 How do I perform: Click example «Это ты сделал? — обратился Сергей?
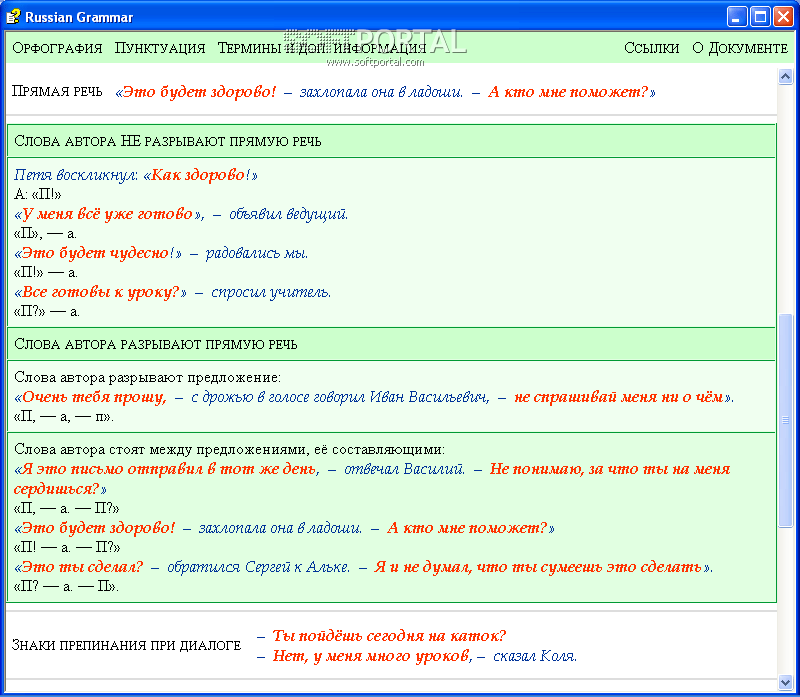coord(363,567)
